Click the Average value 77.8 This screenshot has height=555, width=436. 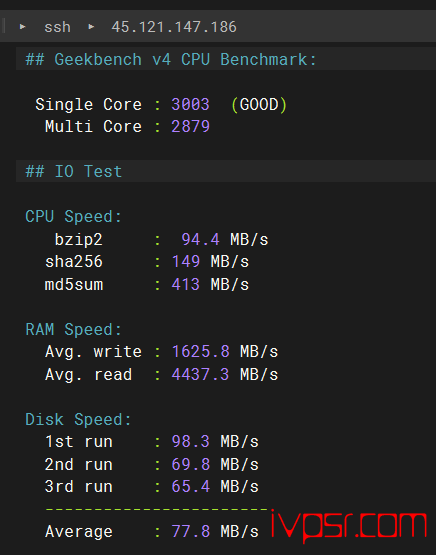point(190,532)
